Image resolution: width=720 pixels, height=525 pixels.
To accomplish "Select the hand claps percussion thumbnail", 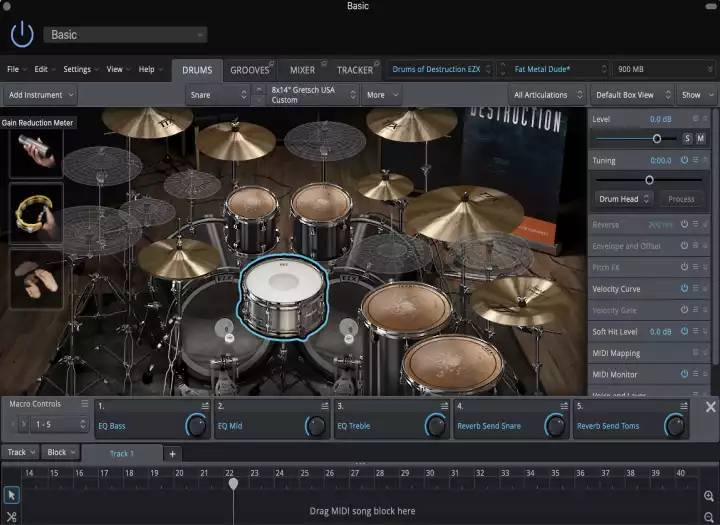I will click(36, 279).
